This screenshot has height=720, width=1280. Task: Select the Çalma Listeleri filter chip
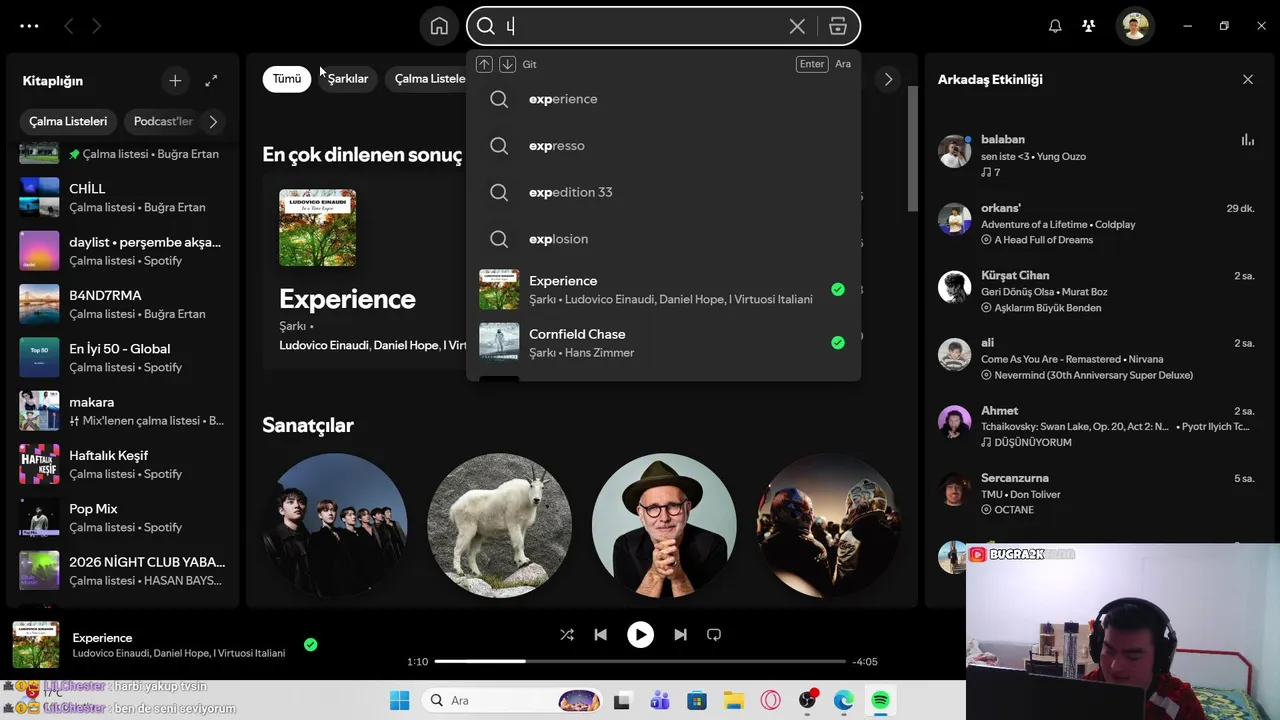428,79
